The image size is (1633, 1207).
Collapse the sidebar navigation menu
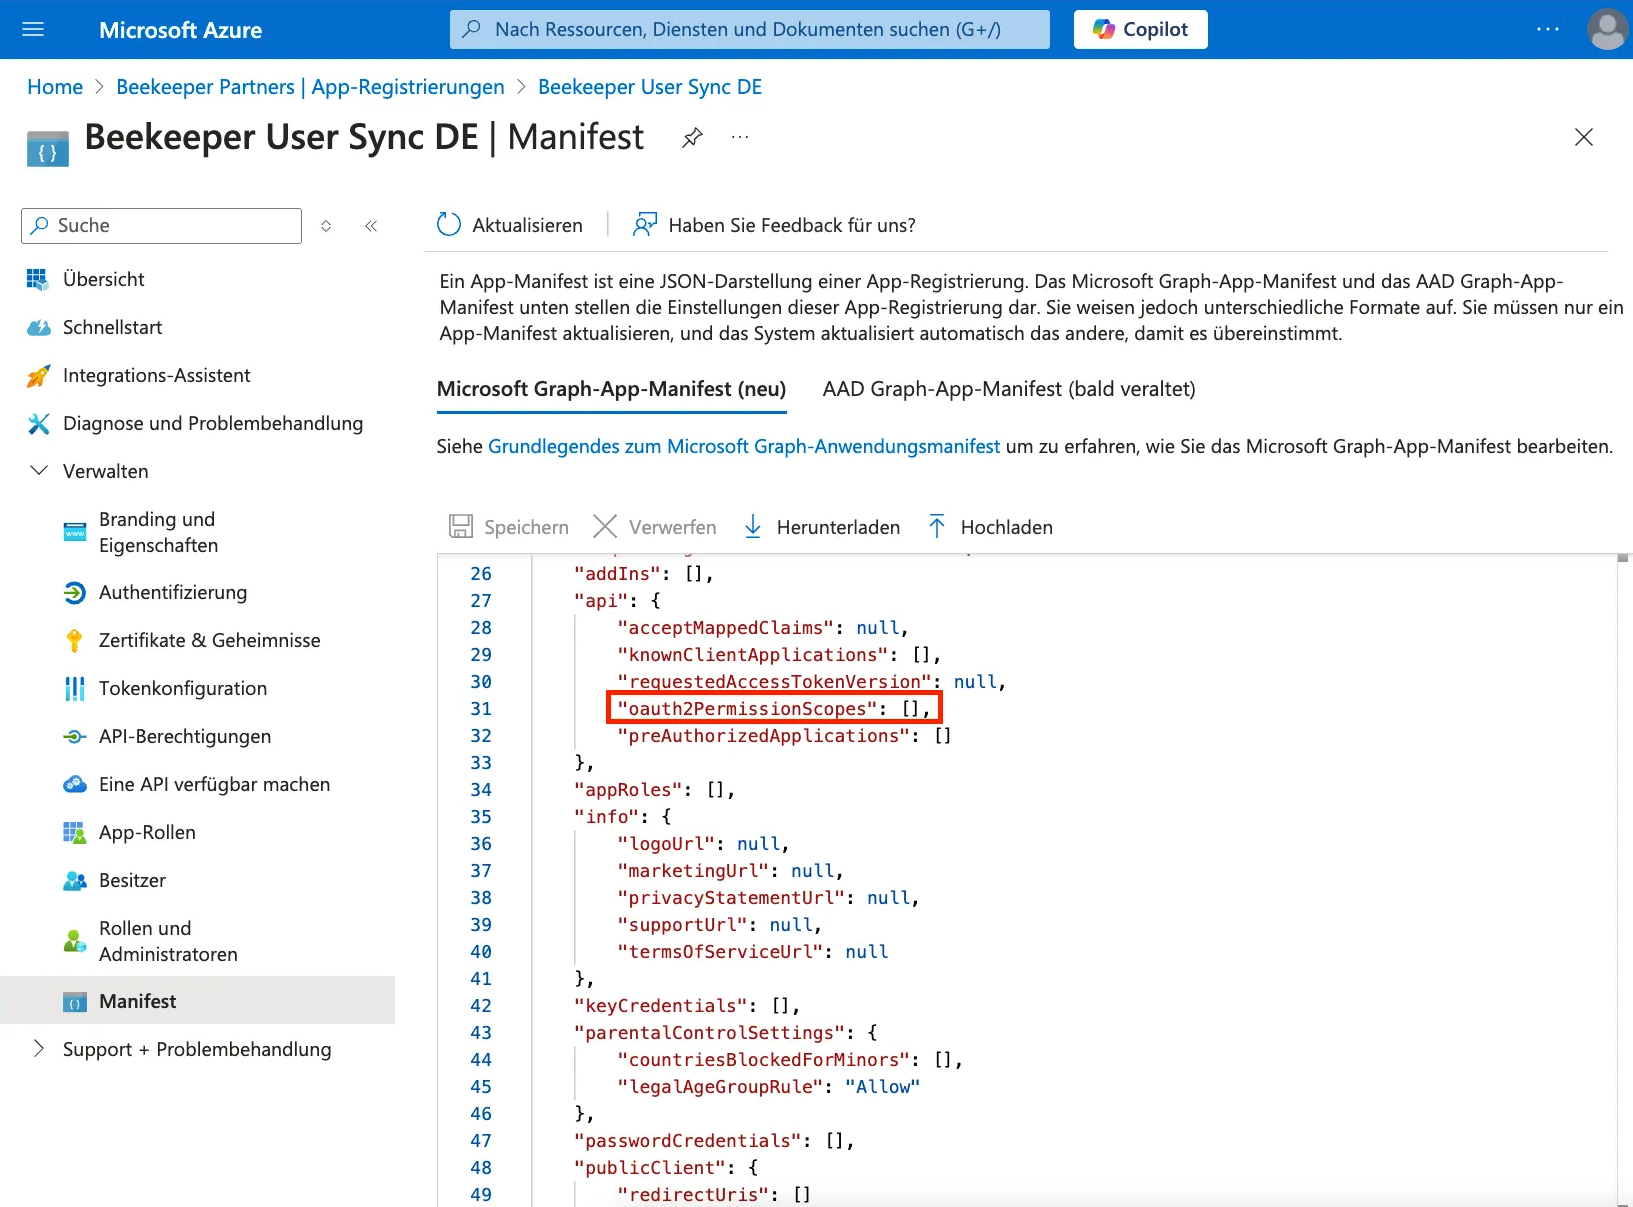coord(371,226)
